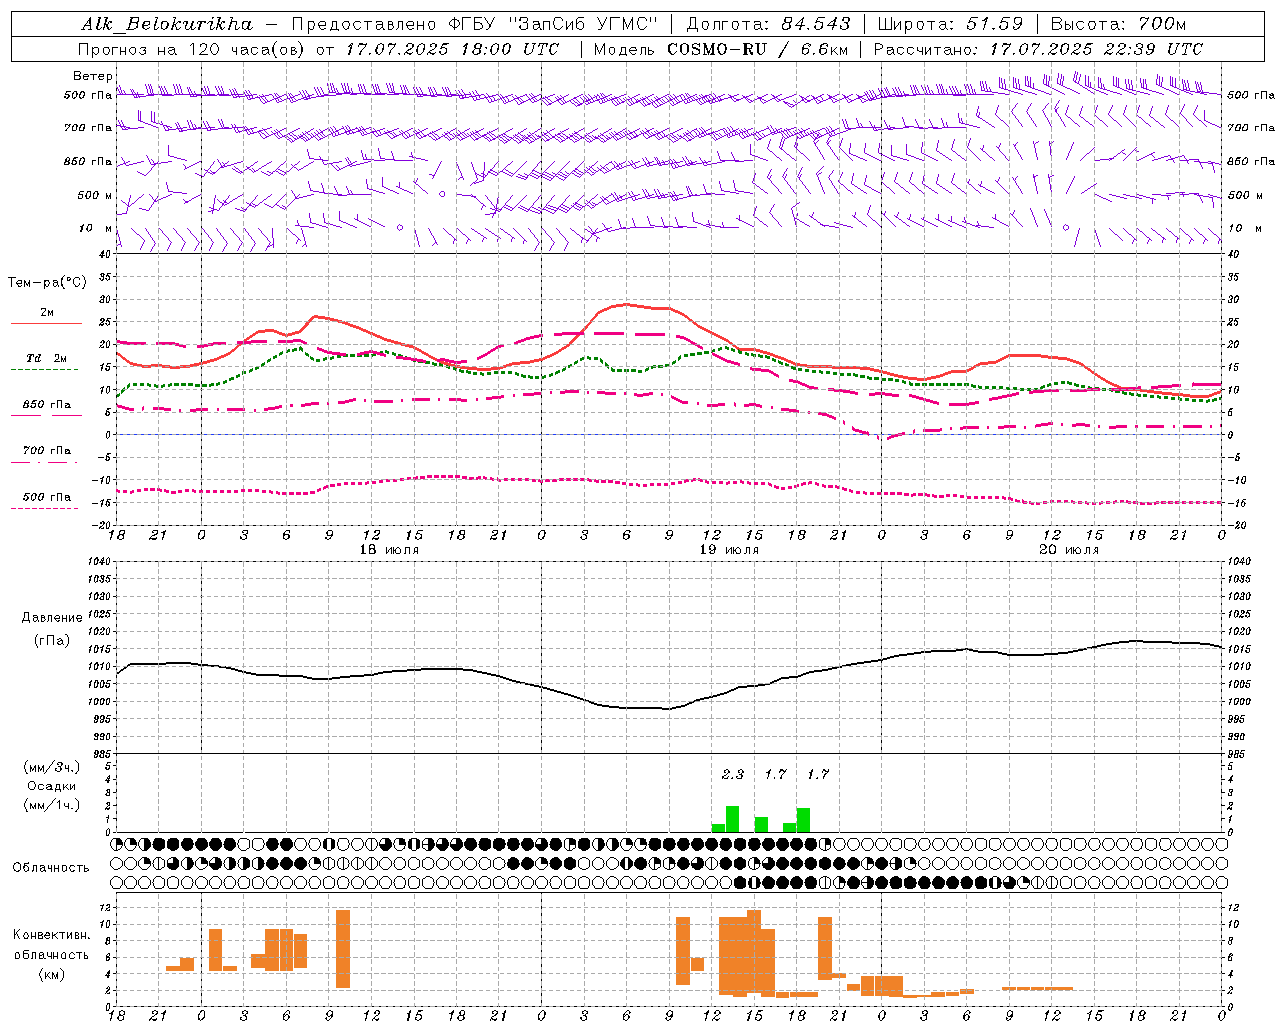This screenshot has height=1024, width=1280.
Task: Click the '500 гПа' entry in temperature legend
Action: (x=47, y=497)
